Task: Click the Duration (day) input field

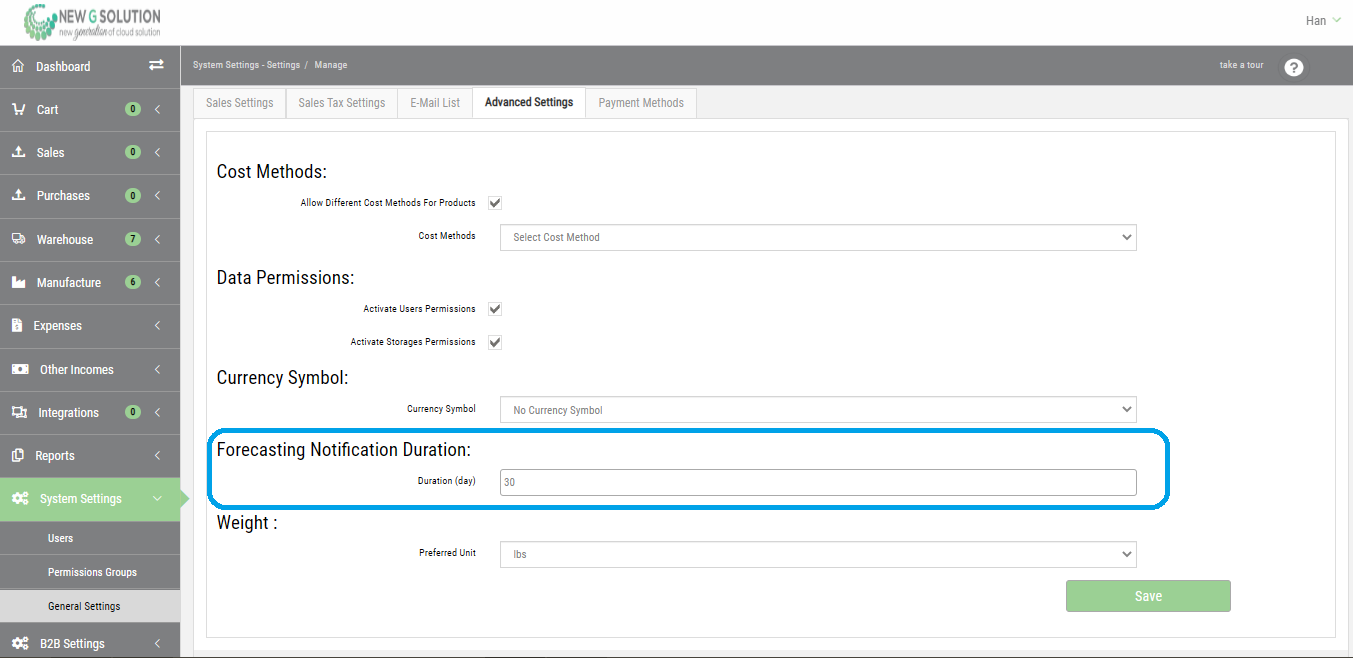Action: click(x=818, y=482)
